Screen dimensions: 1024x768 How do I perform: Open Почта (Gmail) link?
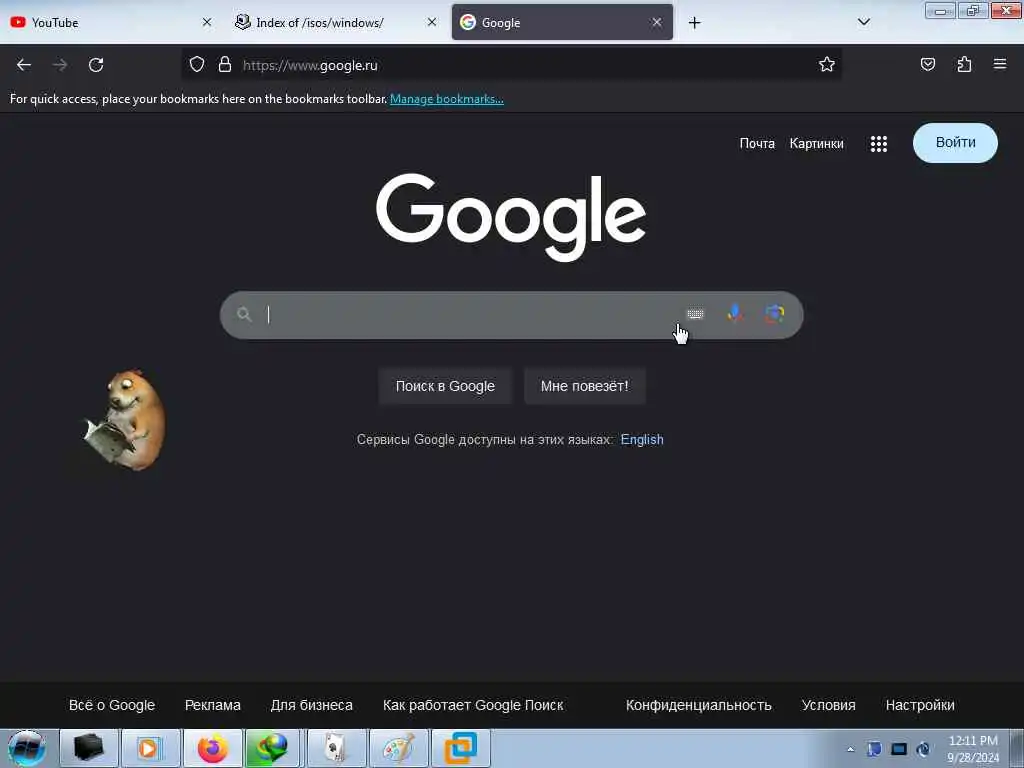(757, 144)
